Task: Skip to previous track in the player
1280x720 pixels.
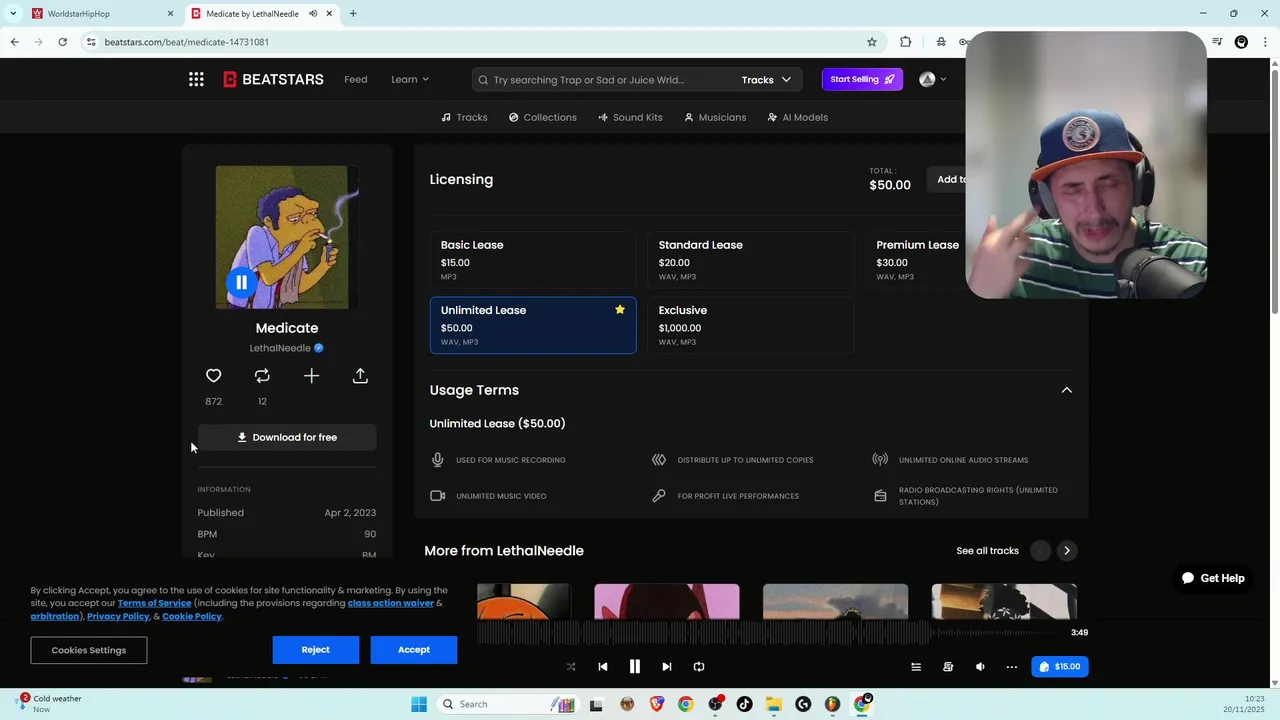Action: coord(602,667)
